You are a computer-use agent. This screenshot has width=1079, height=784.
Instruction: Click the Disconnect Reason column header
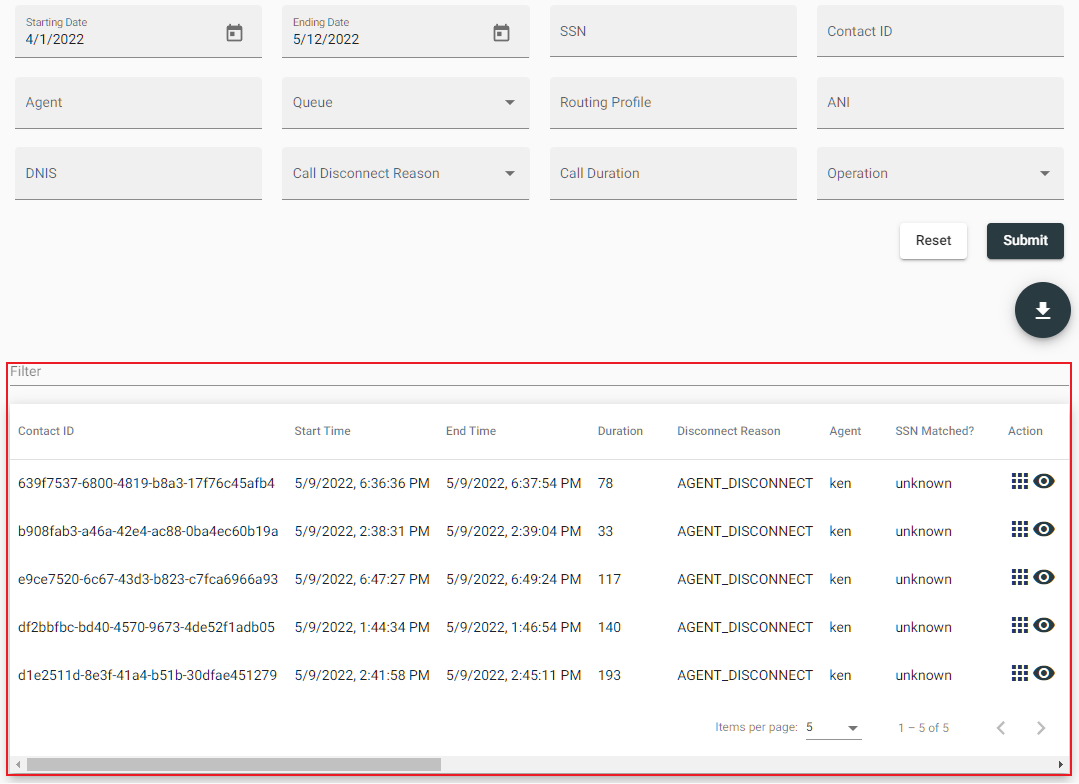(728, 431)
